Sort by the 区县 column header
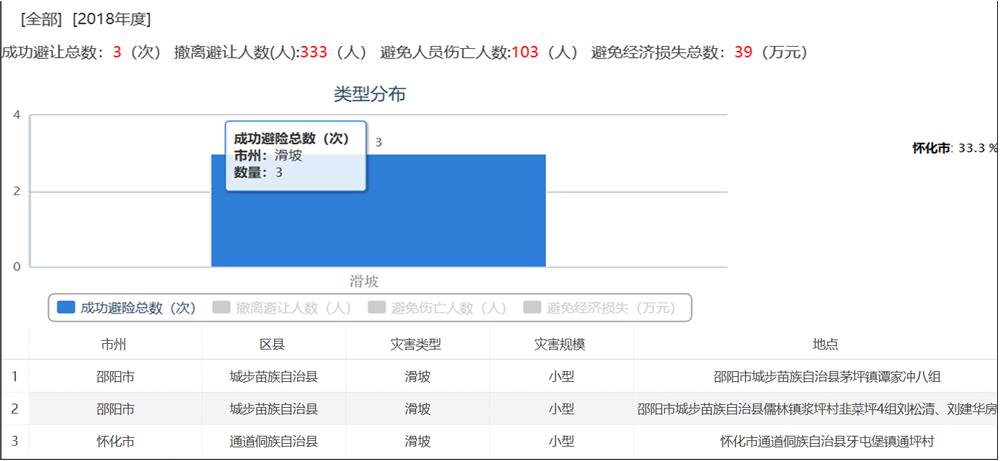This screenshot has width=1000, height=461. (273, 344)
